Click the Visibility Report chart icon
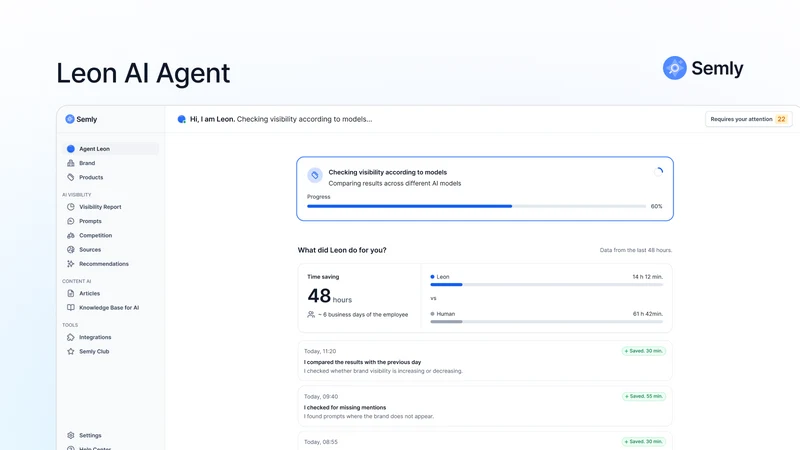 (x=70, y=207)
